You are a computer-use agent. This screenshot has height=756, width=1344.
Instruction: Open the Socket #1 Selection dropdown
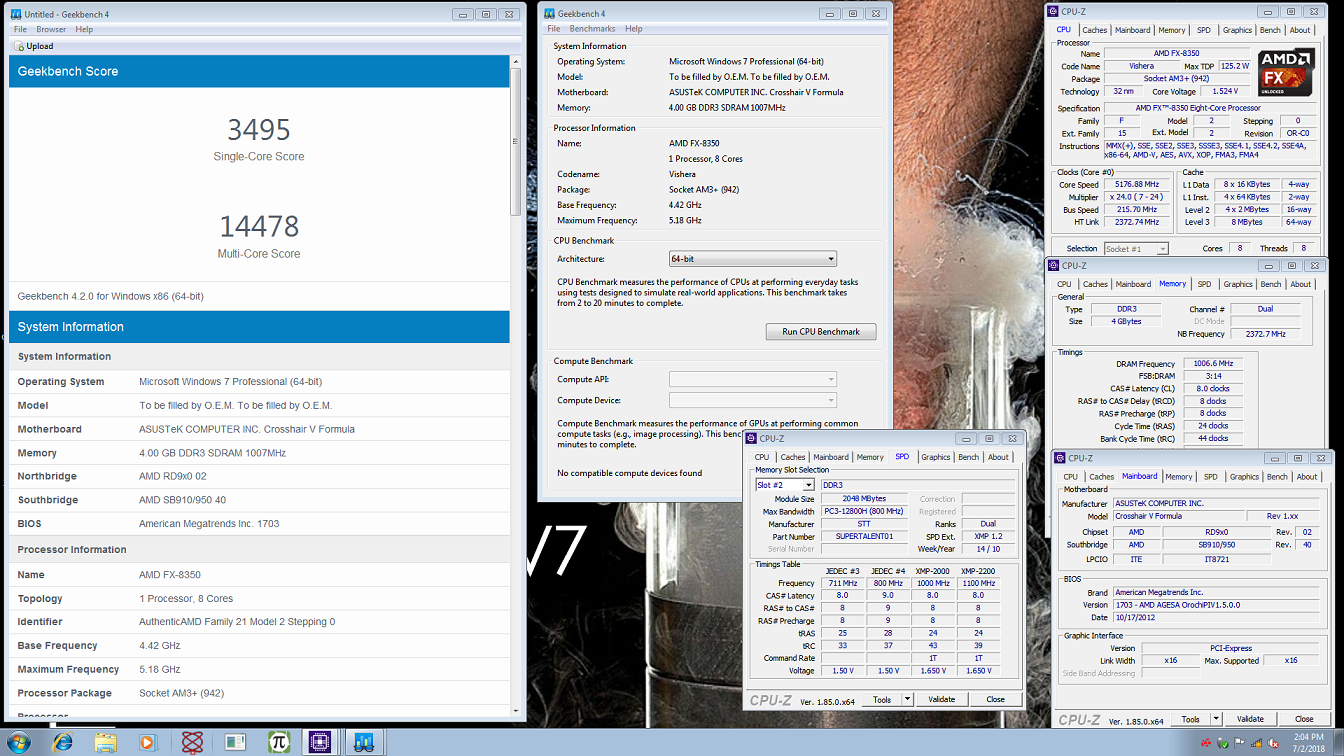(x=1136, y=248)
